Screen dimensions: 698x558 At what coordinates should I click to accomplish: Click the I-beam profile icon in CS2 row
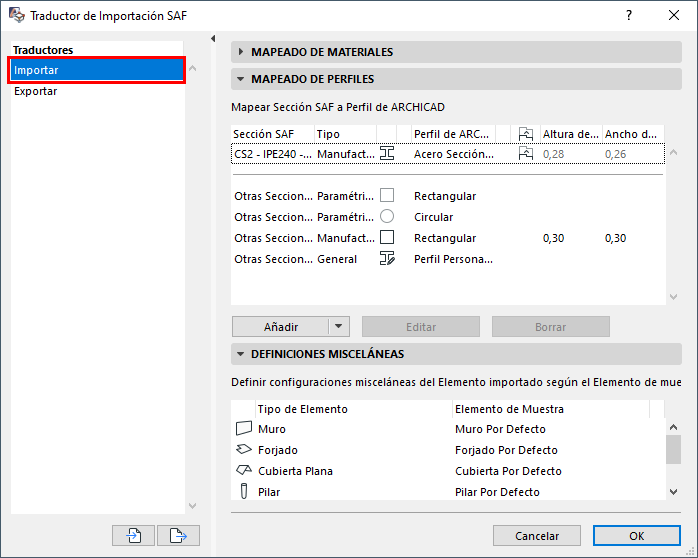[387, 154]
